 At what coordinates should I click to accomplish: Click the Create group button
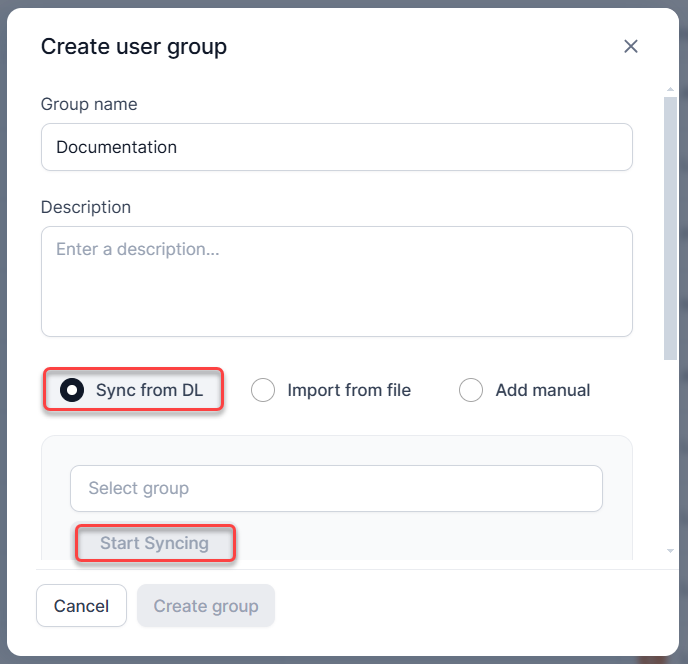coord(206,606)
